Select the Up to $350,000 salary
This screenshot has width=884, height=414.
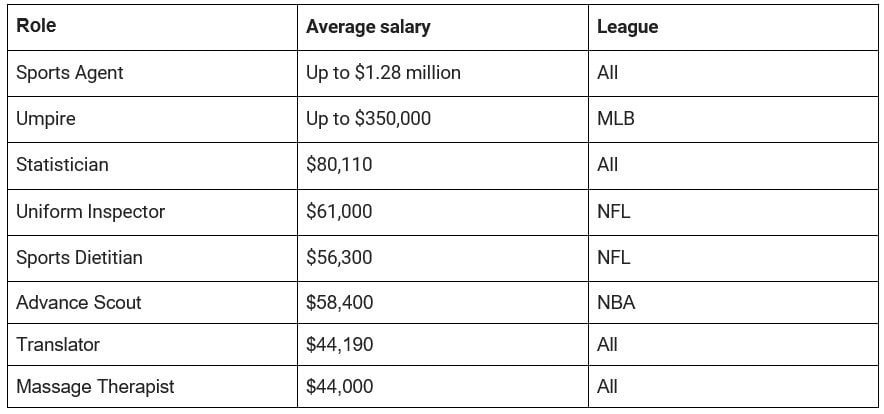(x=368, y=119)
